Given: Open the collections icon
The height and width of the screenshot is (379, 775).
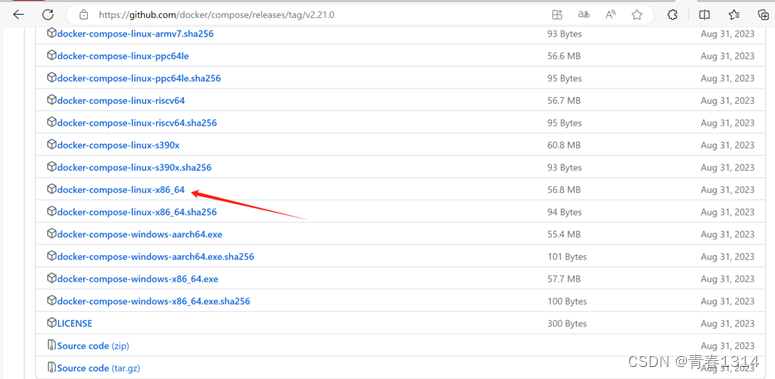Looking at the screenshot, I should tap(764, 15).
